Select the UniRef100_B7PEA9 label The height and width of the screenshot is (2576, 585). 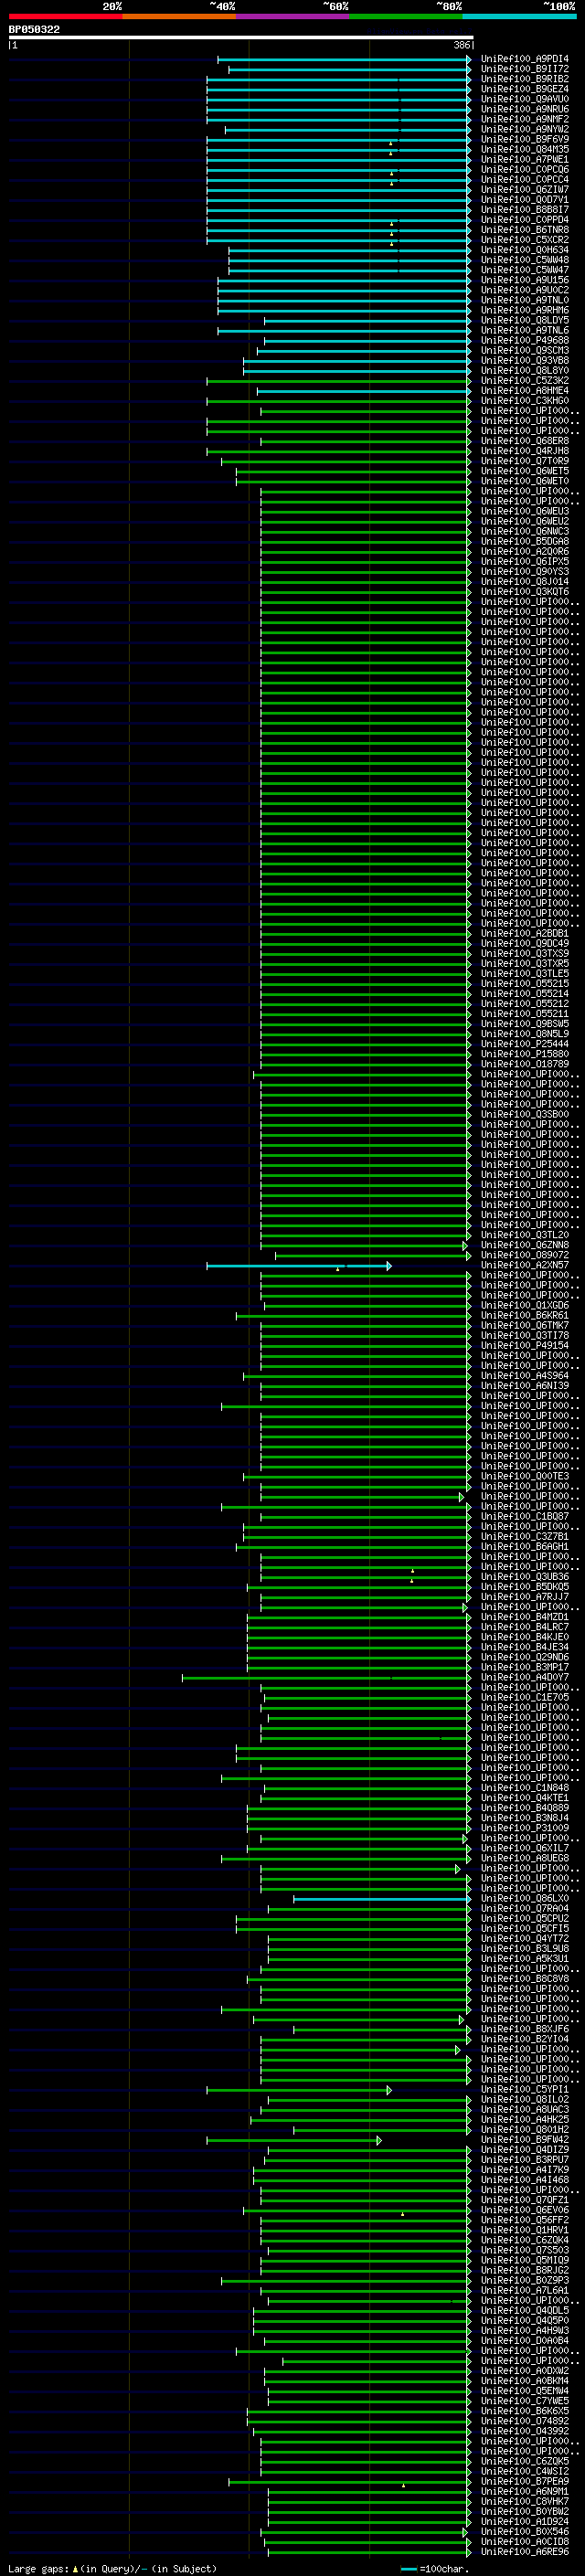(x=524, y=2481)
